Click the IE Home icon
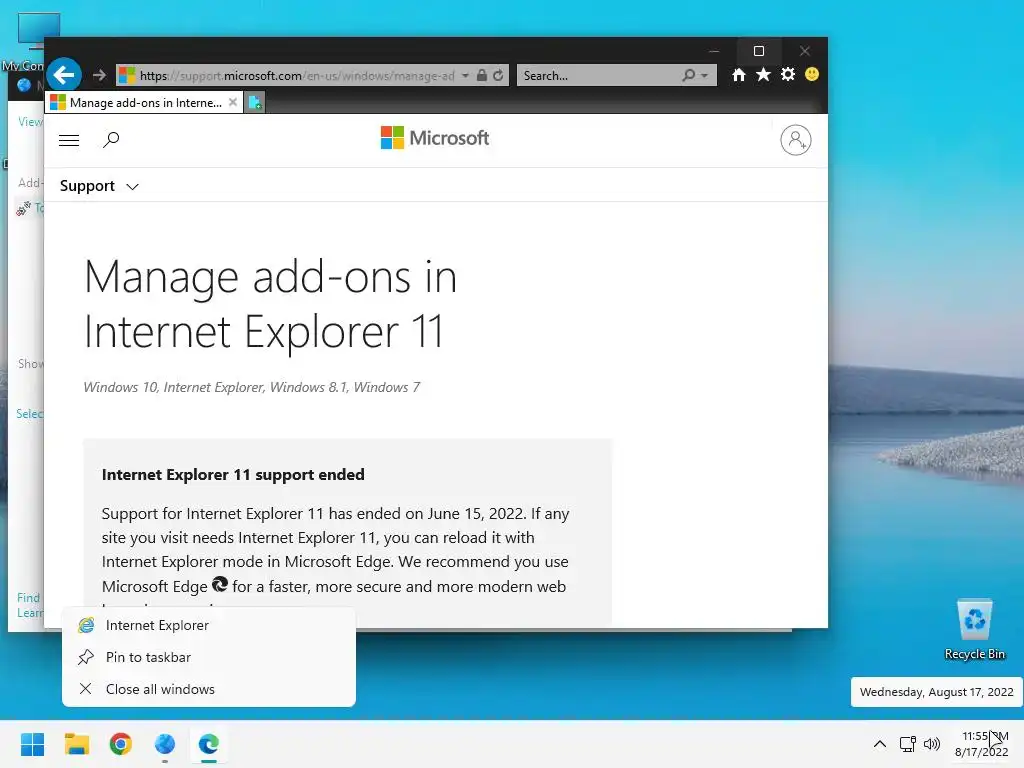Viewport: 1024px width, 768px height. tap(739, 74)
